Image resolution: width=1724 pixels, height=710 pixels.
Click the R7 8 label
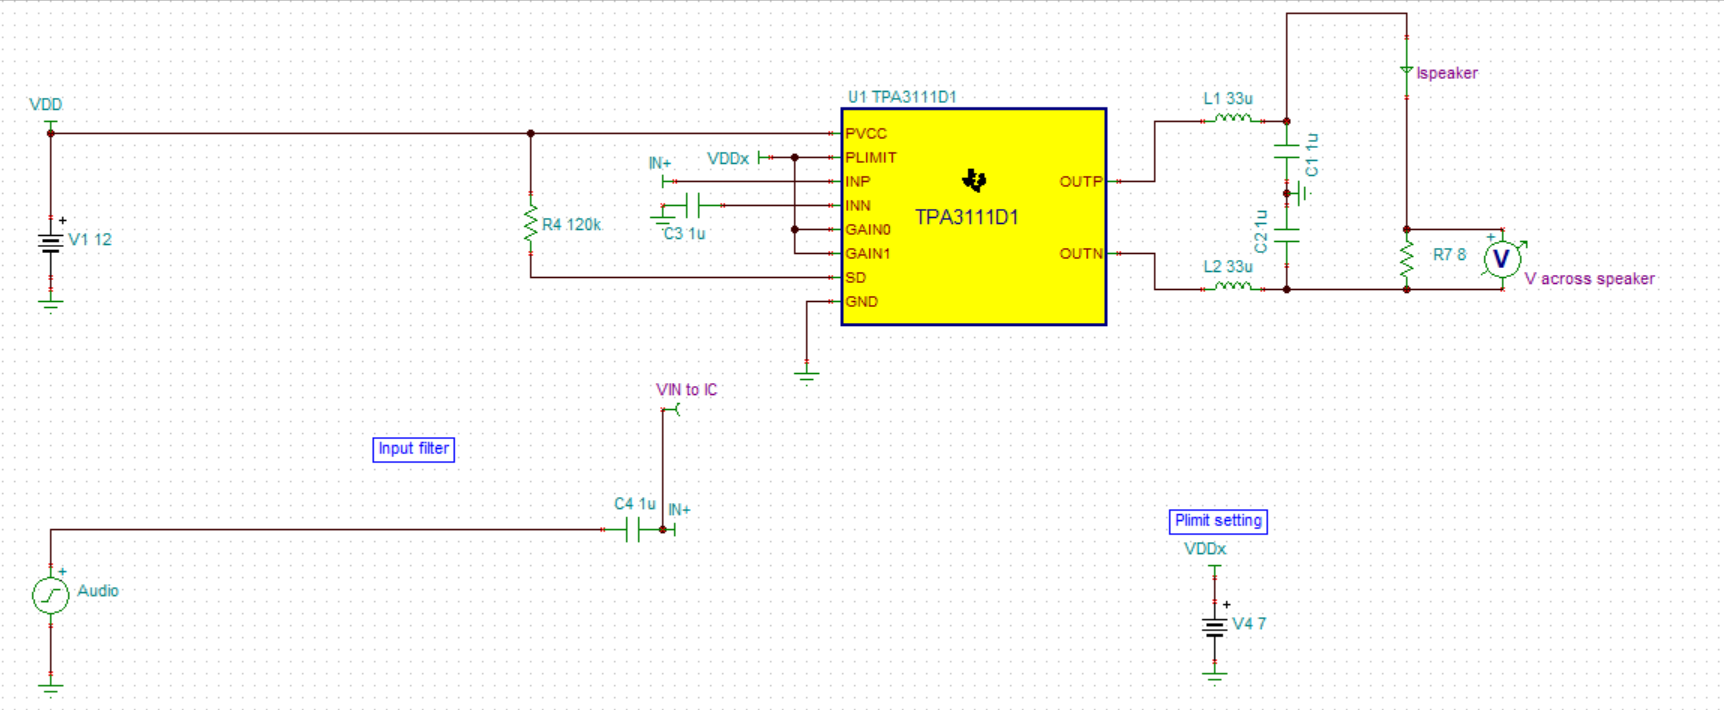coord(1449,255)
